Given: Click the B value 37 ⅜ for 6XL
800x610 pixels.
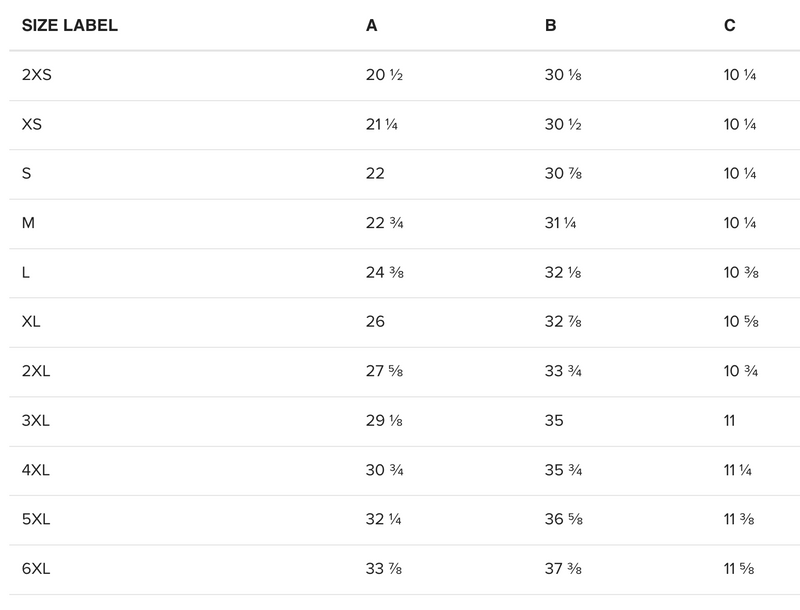Looking at the screenshot, I should tap(564, 569).
